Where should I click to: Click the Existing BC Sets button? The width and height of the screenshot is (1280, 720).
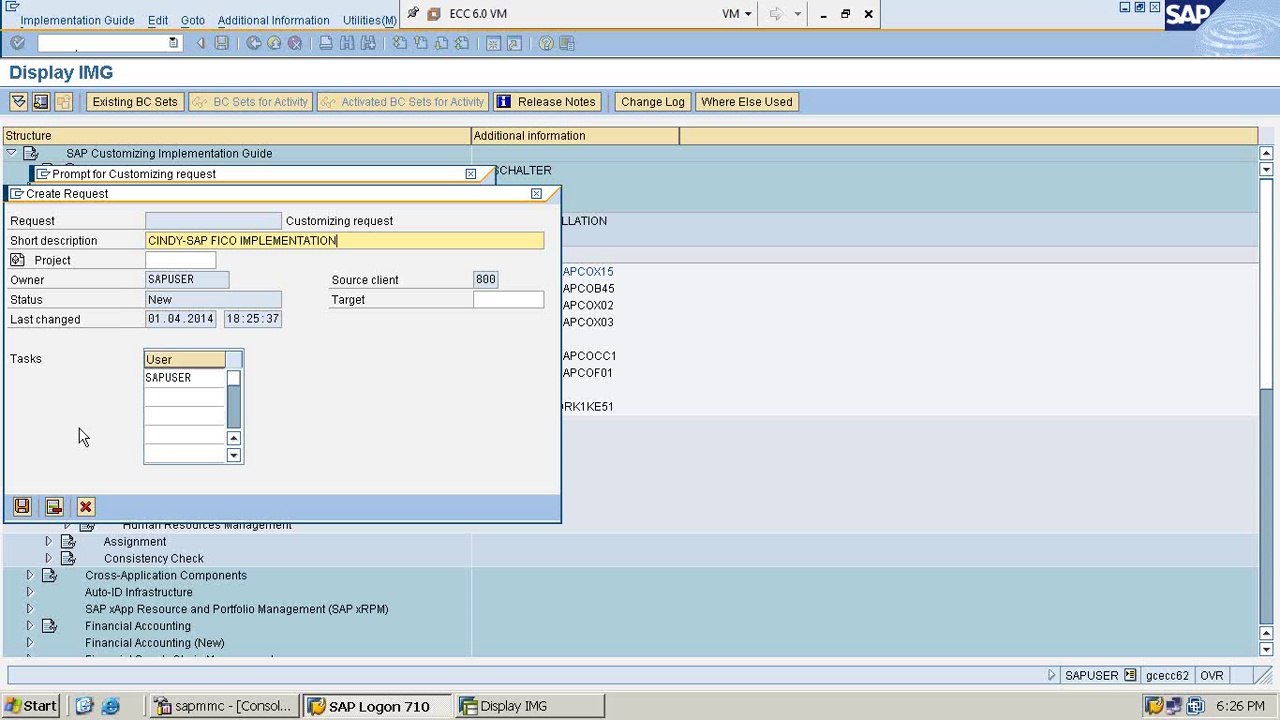135,101
